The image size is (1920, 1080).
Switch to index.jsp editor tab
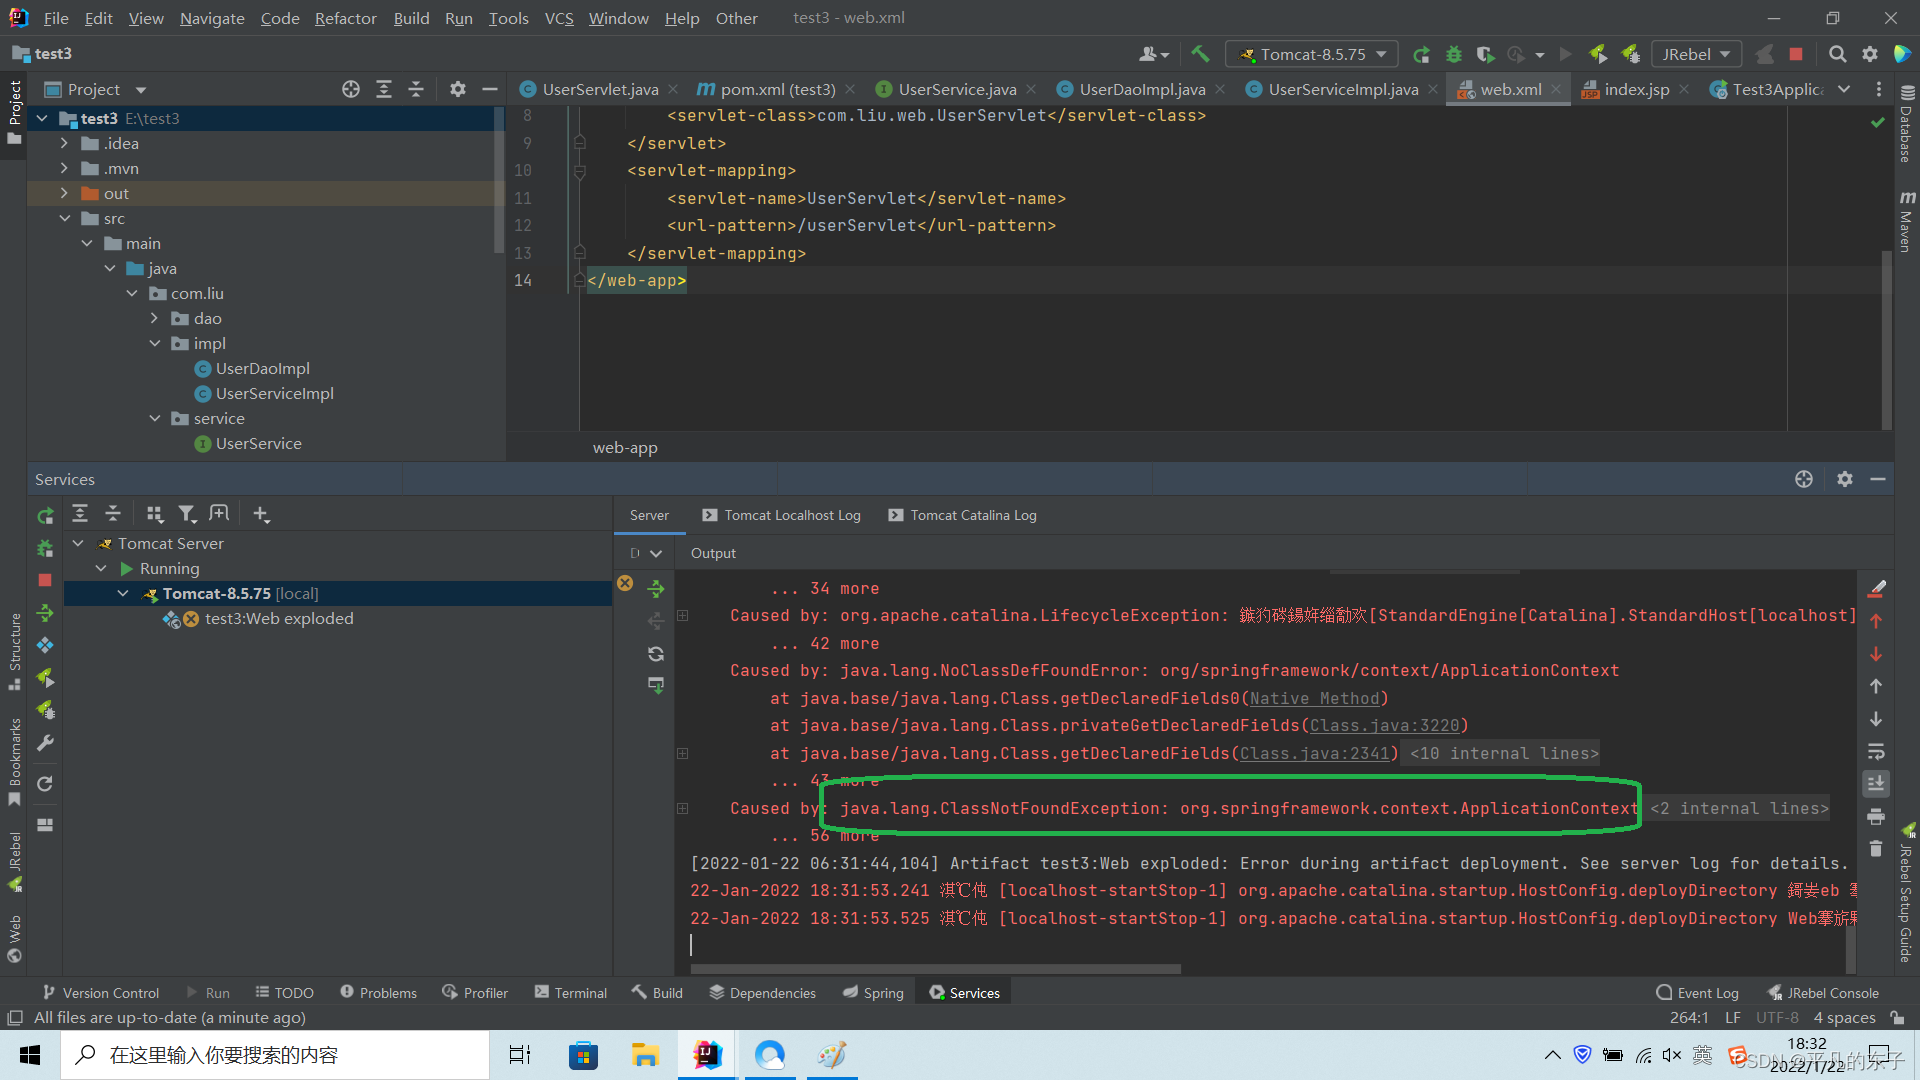(1636, 89)
